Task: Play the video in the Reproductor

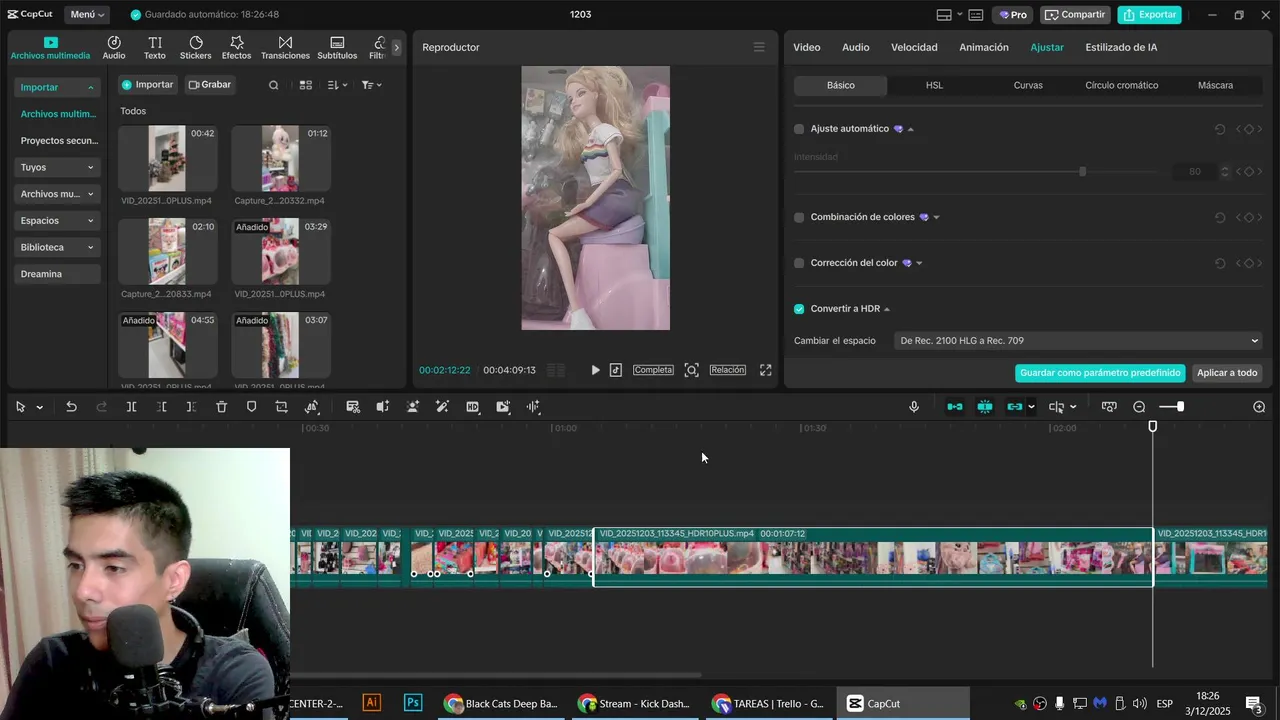Action: pos(595,370)
